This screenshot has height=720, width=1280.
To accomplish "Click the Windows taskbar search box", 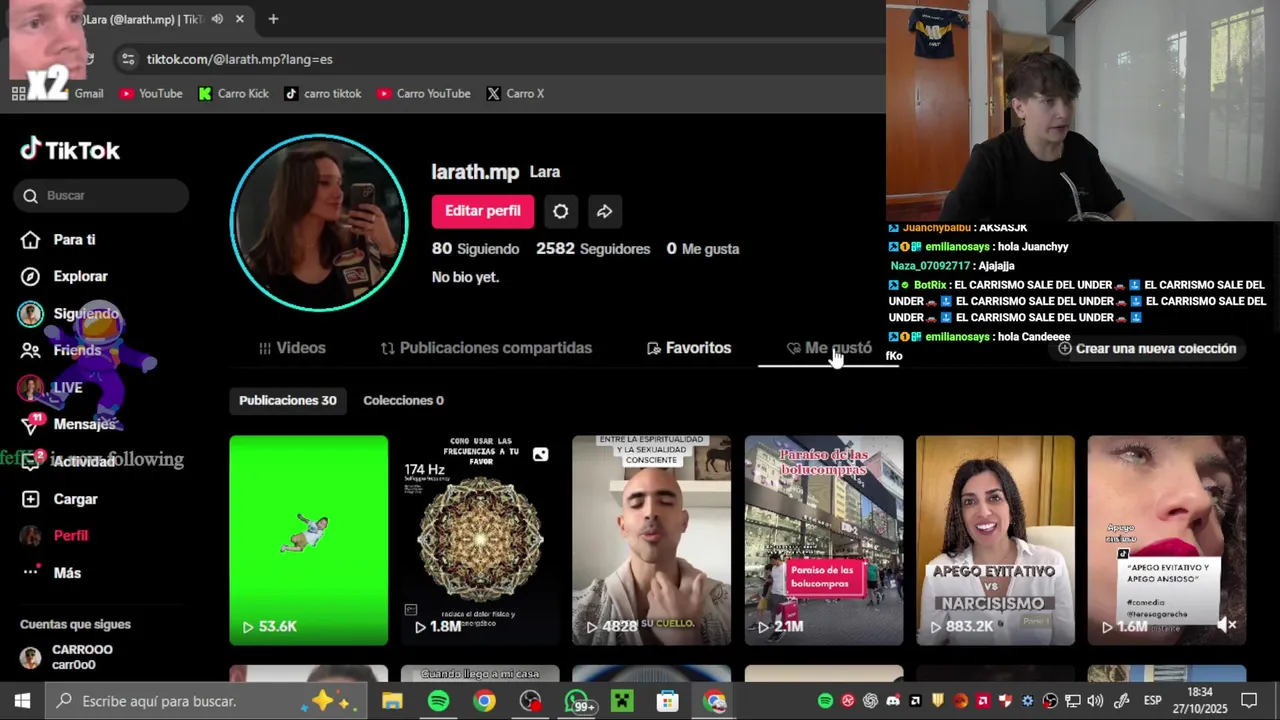I will [x=208, y=701].
